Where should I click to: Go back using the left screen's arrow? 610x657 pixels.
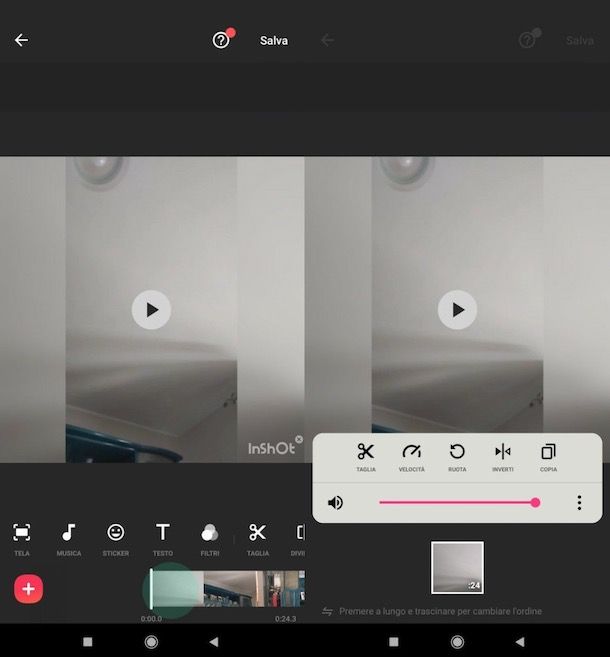pos(21,40)
